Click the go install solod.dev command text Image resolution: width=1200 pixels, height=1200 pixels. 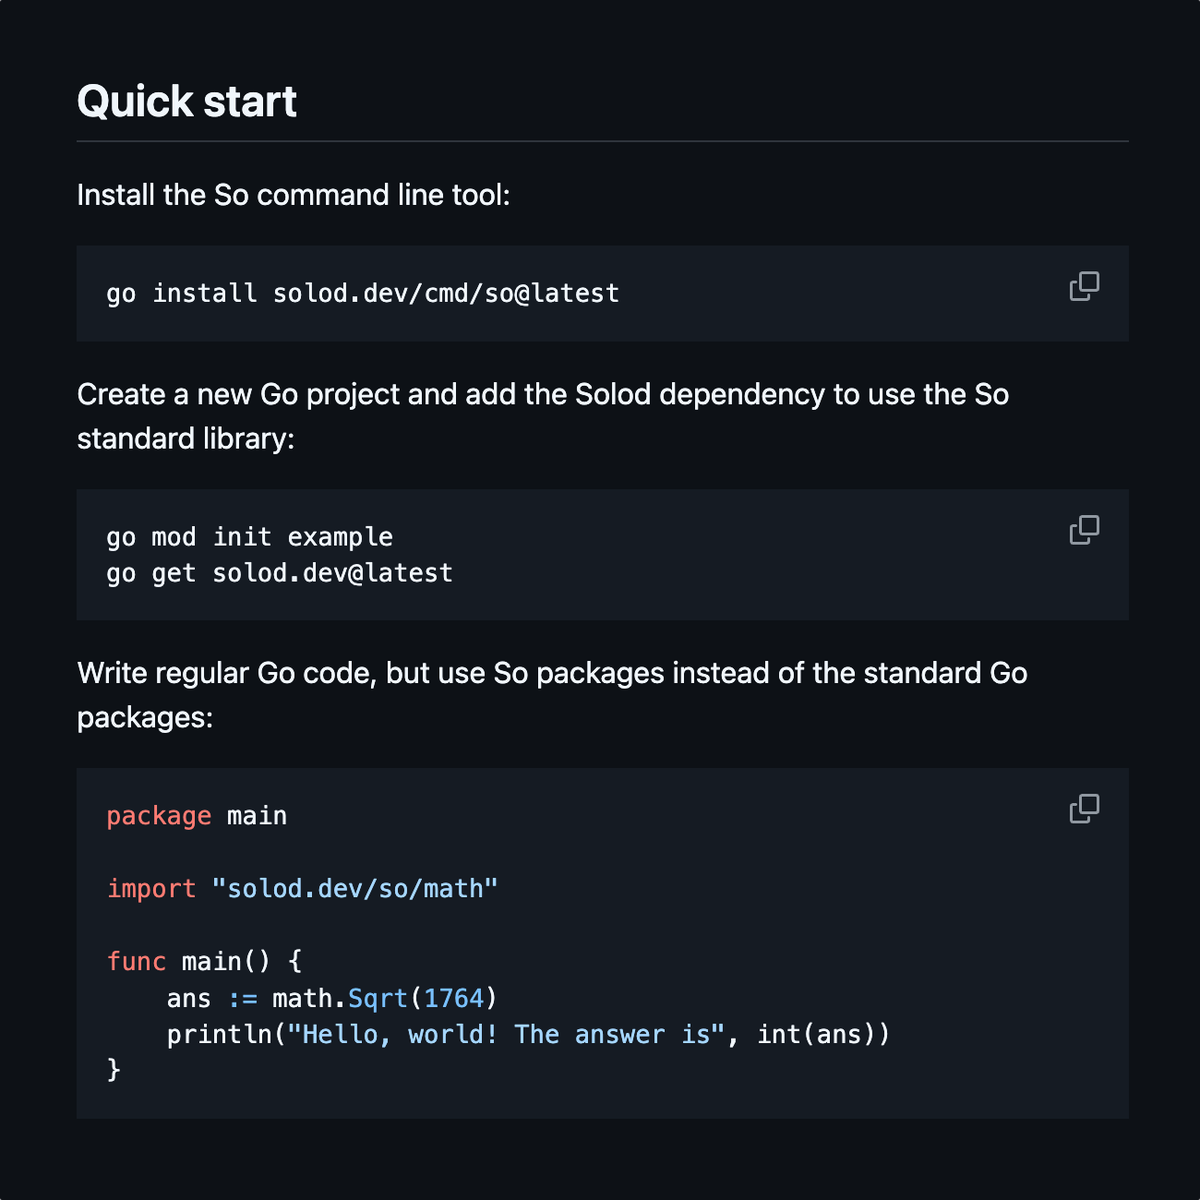[x=363, y=293]
